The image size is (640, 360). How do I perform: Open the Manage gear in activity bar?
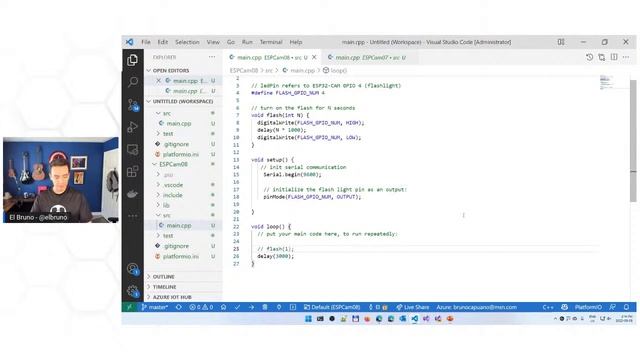(133, 291)
